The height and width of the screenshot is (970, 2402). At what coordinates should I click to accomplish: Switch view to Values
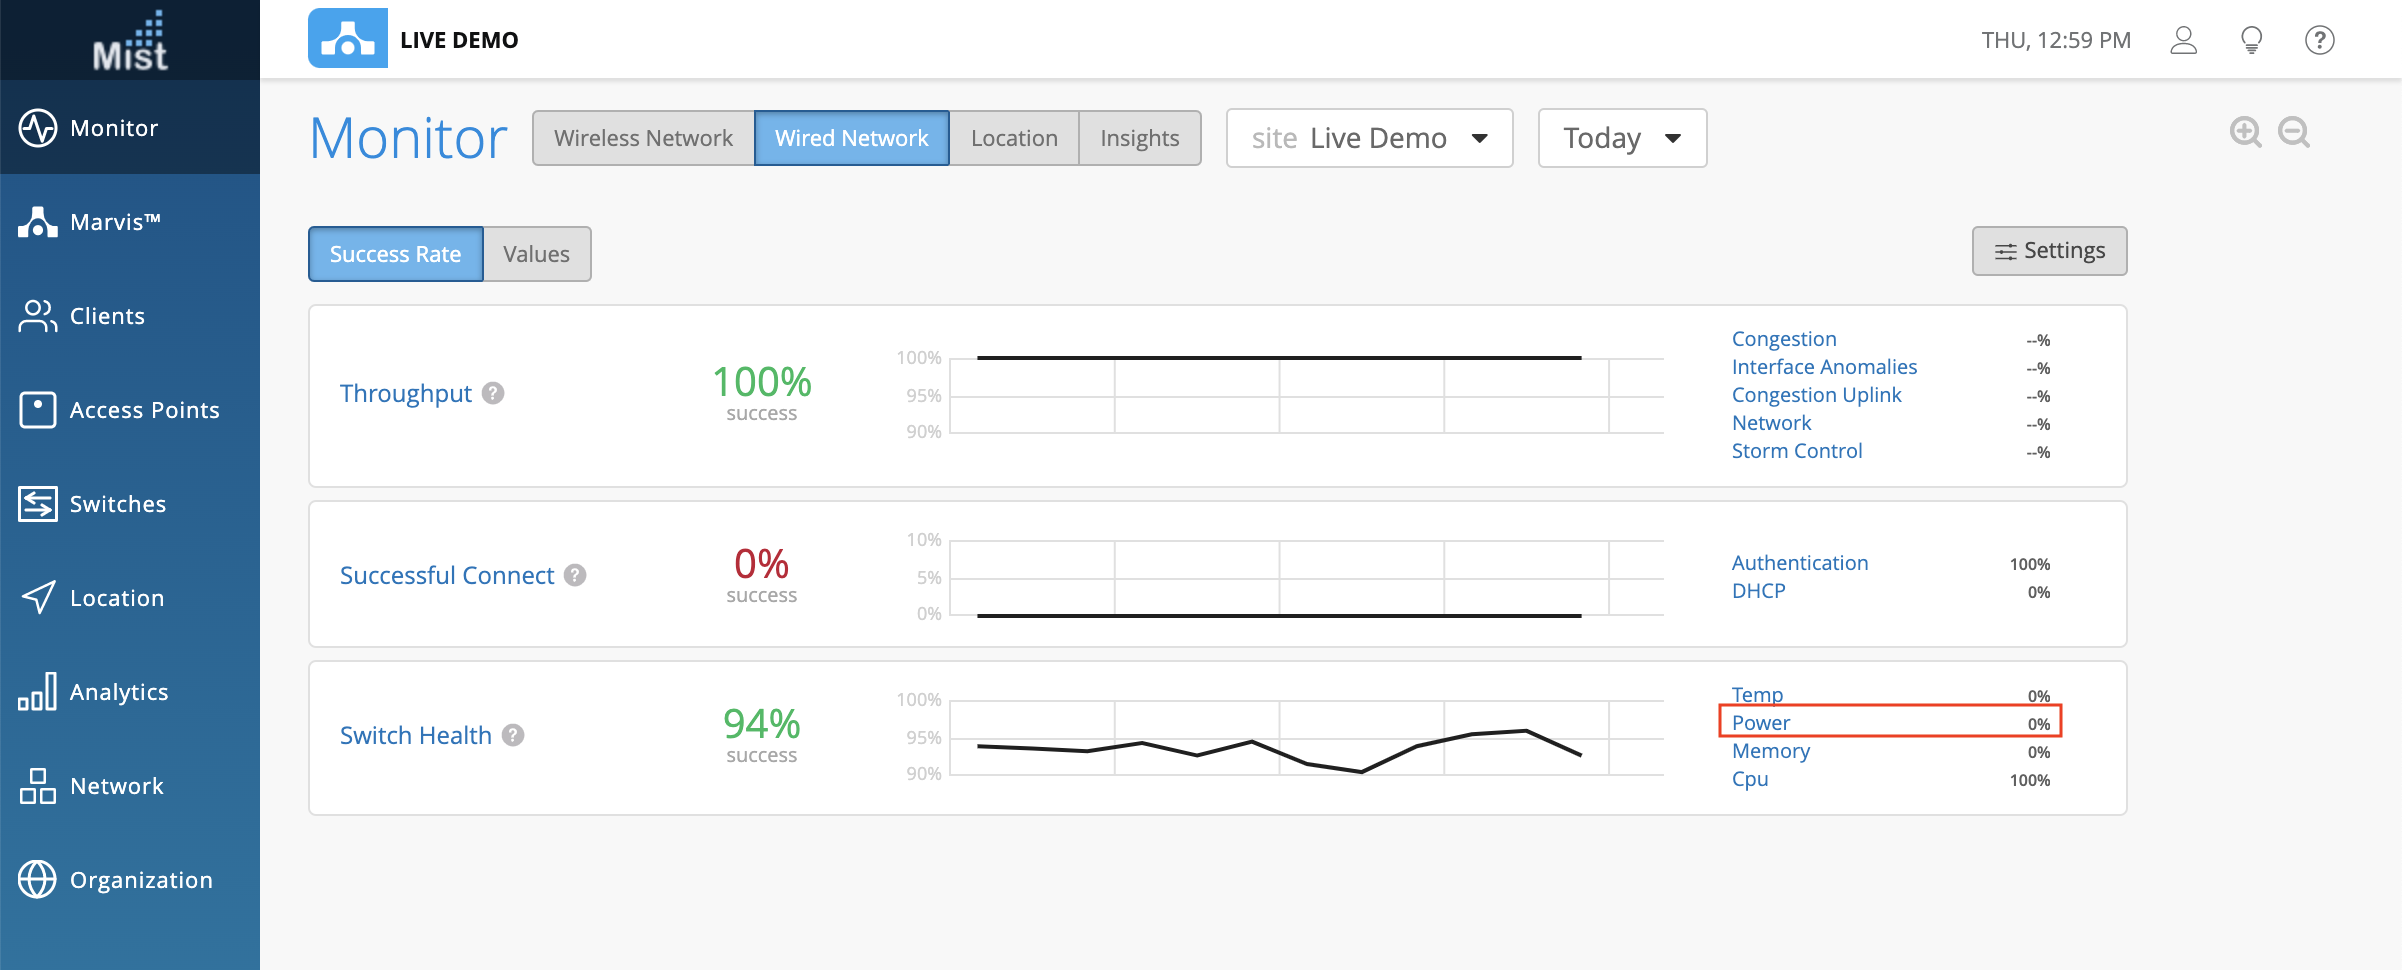pos(536,254)
